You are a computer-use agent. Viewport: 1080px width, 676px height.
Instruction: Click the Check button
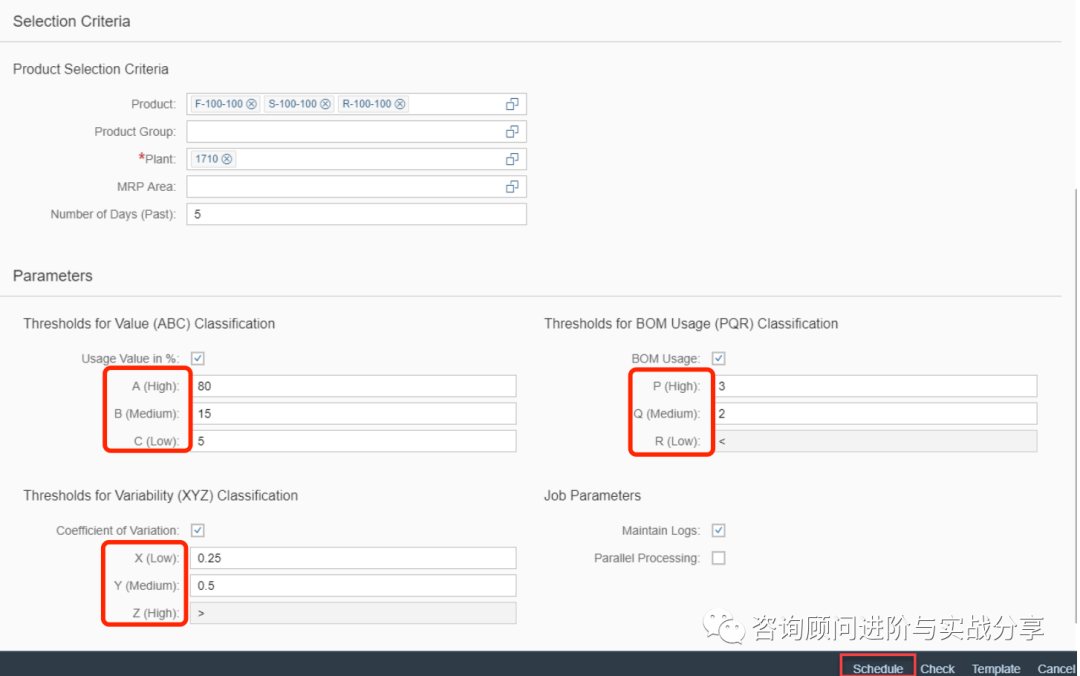[x=937, y=668]
